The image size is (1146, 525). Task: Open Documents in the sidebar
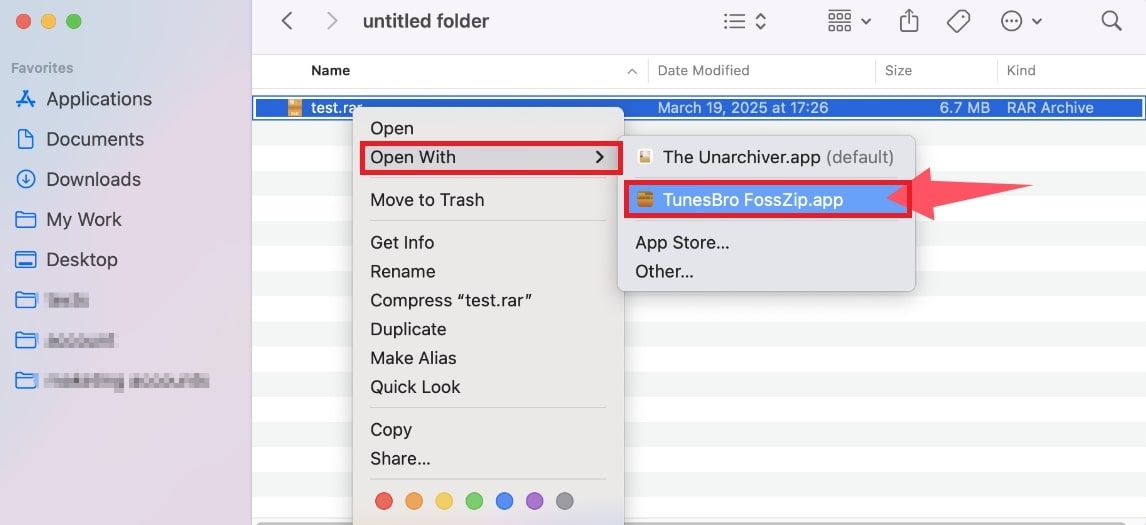point(95,139)
